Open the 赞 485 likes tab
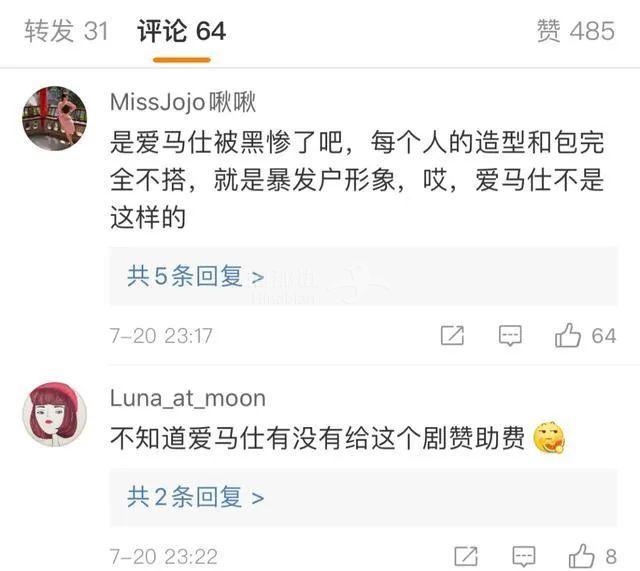Image resolution: width=640 pixels, height=571 pixels. (575, 31)
